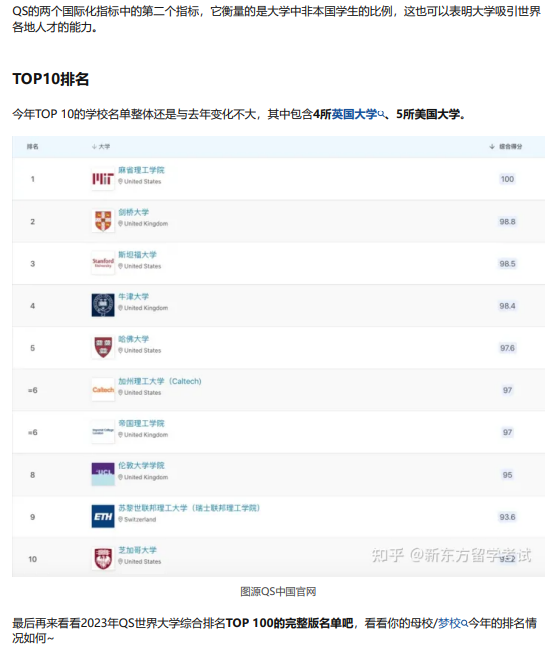Click the score value 98.4
Image resolution: width=556 pixels, height=660 pixels.
coord(507,306)
